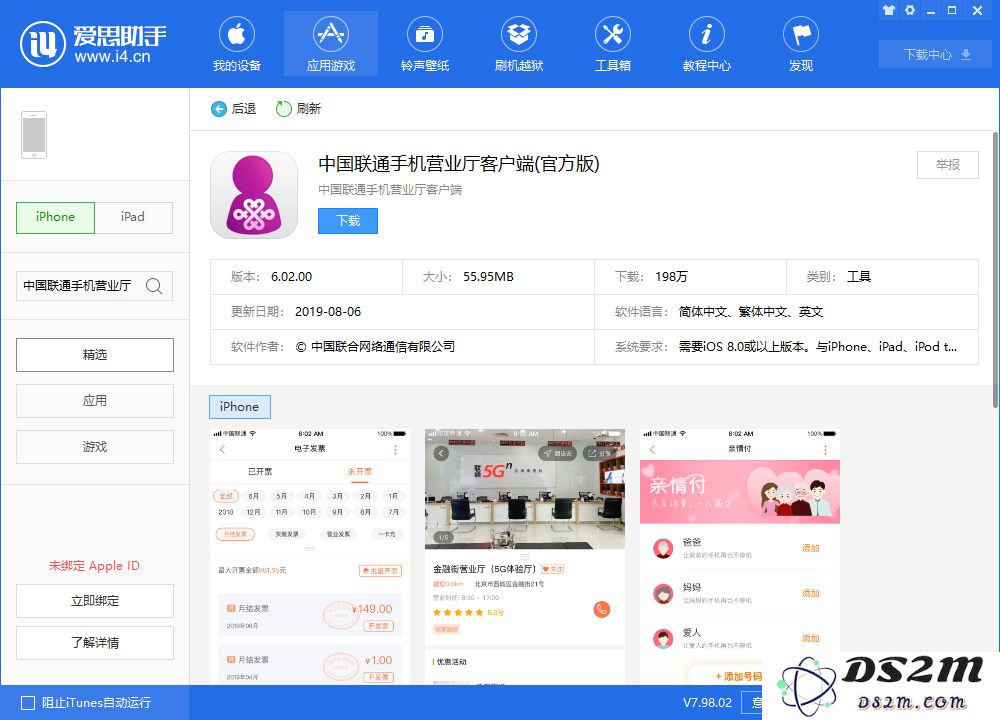Click the app title 中国联通手机营业厅客户端(官方版)
Screen dimensions: 1000x720
click(459, 164)
